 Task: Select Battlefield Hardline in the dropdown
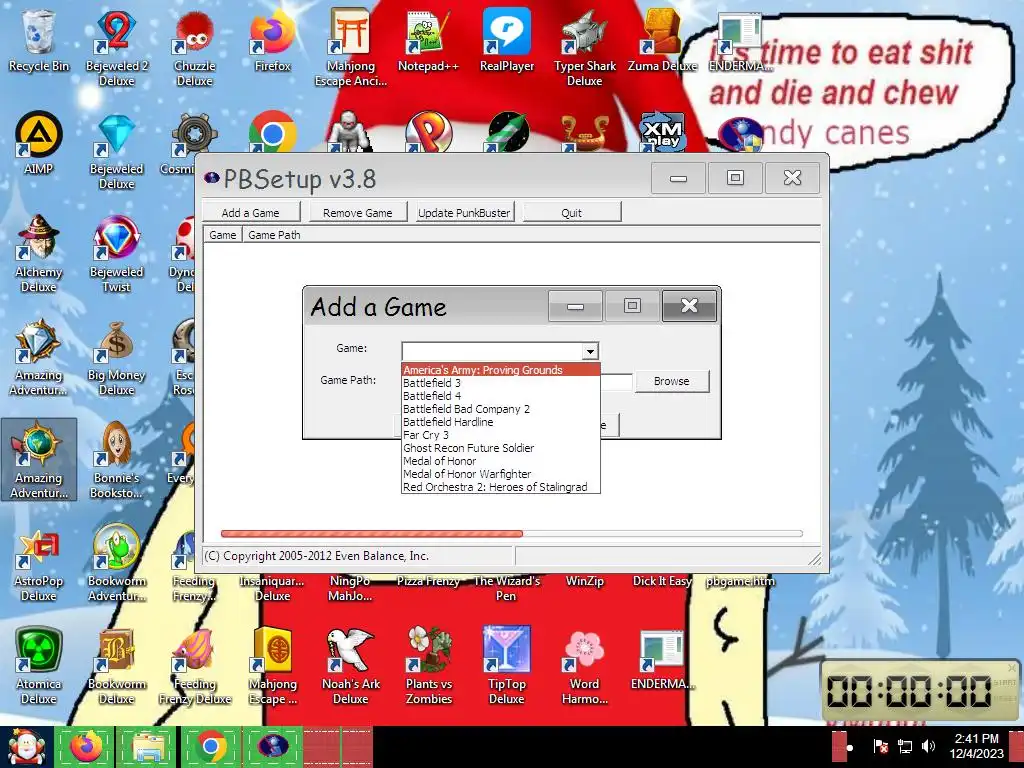click(501, 422)
